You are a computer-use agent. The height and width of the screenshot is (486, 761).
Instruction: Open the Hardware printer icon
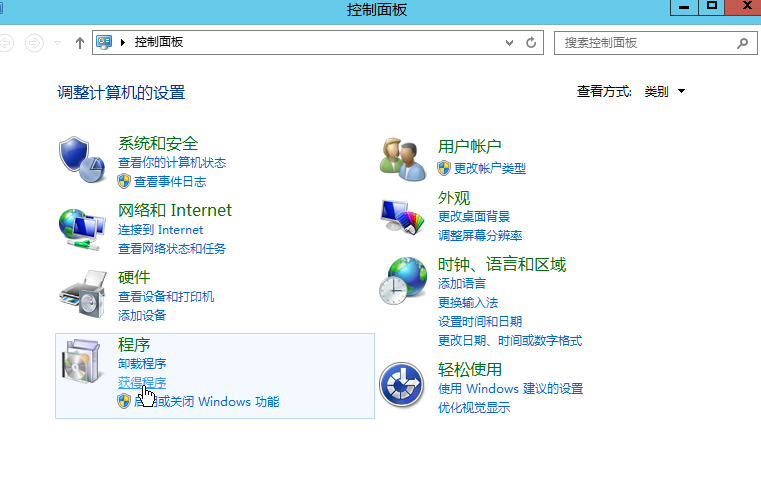click(x=83, y=294)
